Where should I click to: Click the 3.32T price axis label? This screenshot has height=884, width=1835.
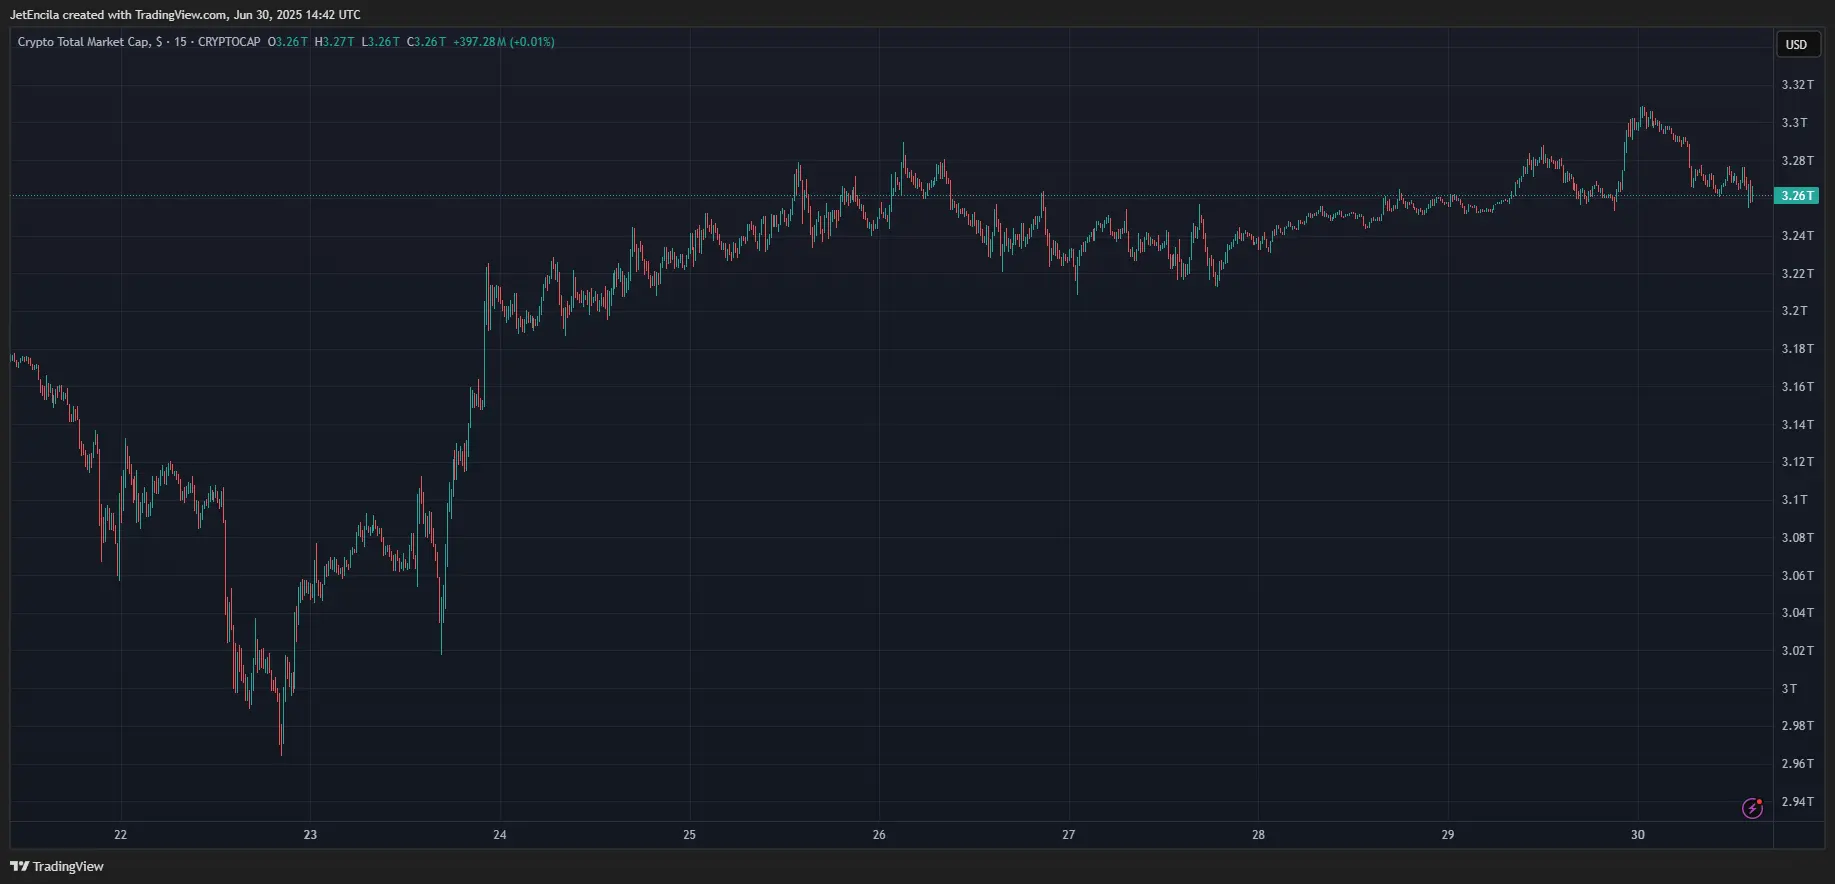[x=1797, y=85]
